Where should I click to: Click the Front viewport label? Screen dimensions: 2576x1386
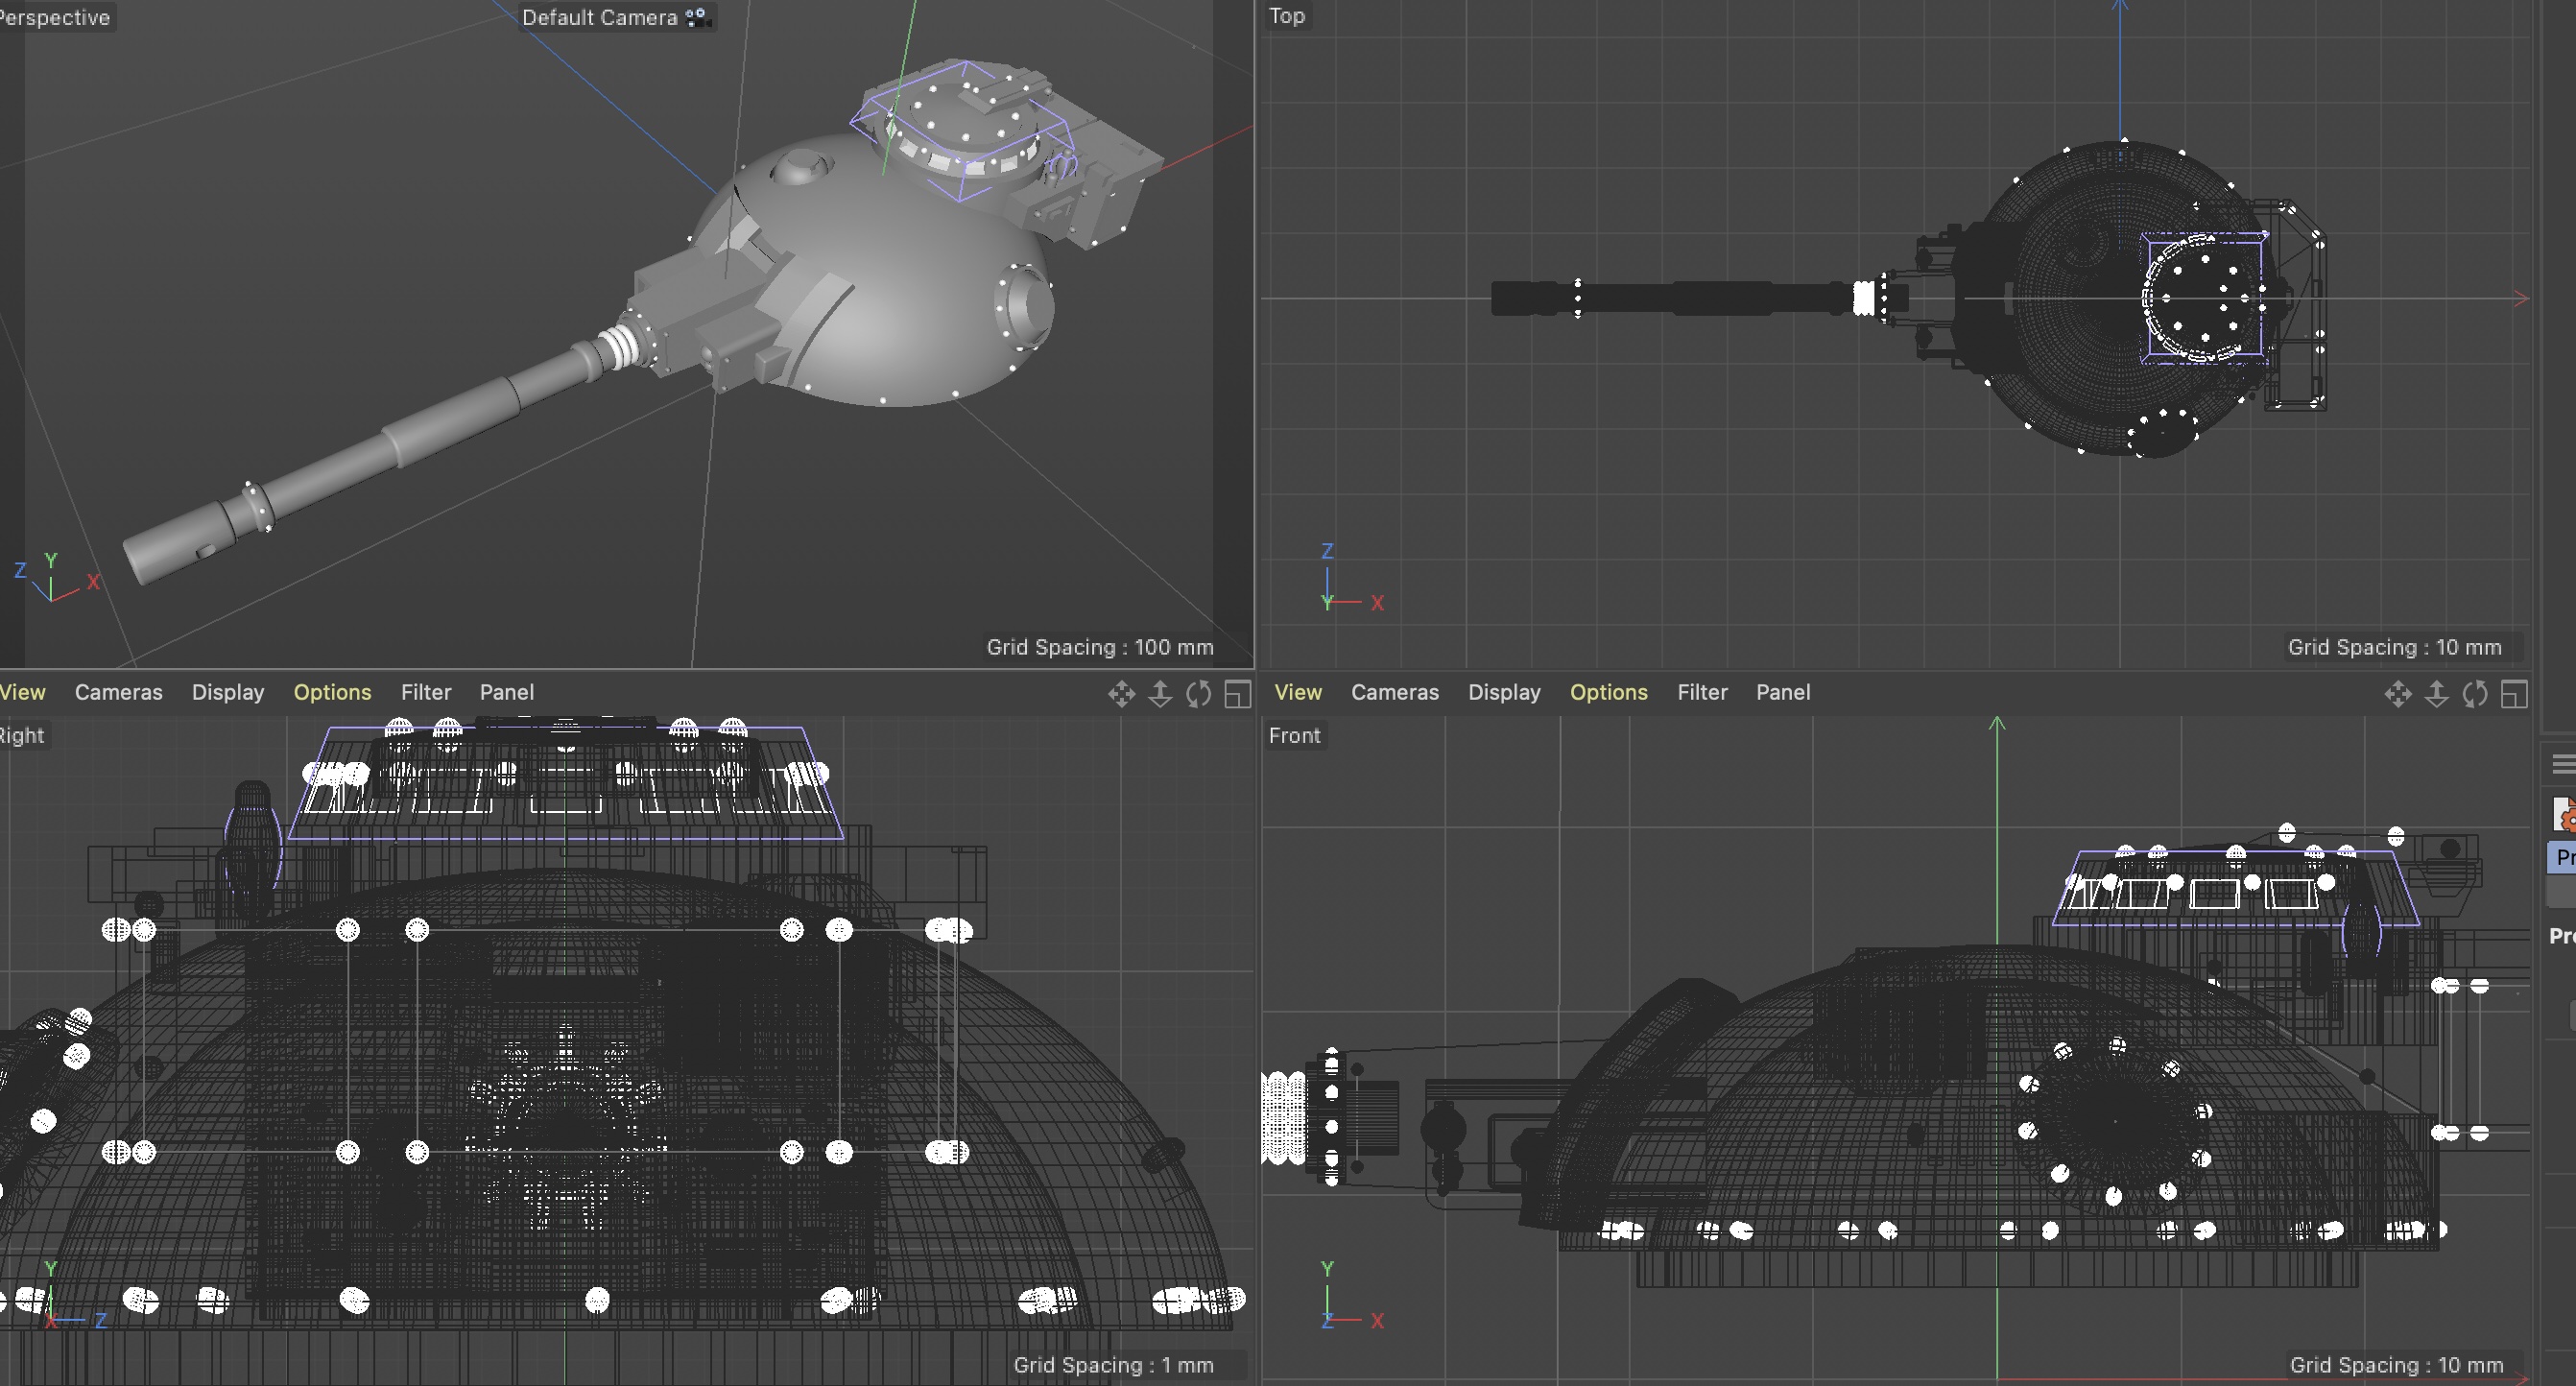point(1294,735)
